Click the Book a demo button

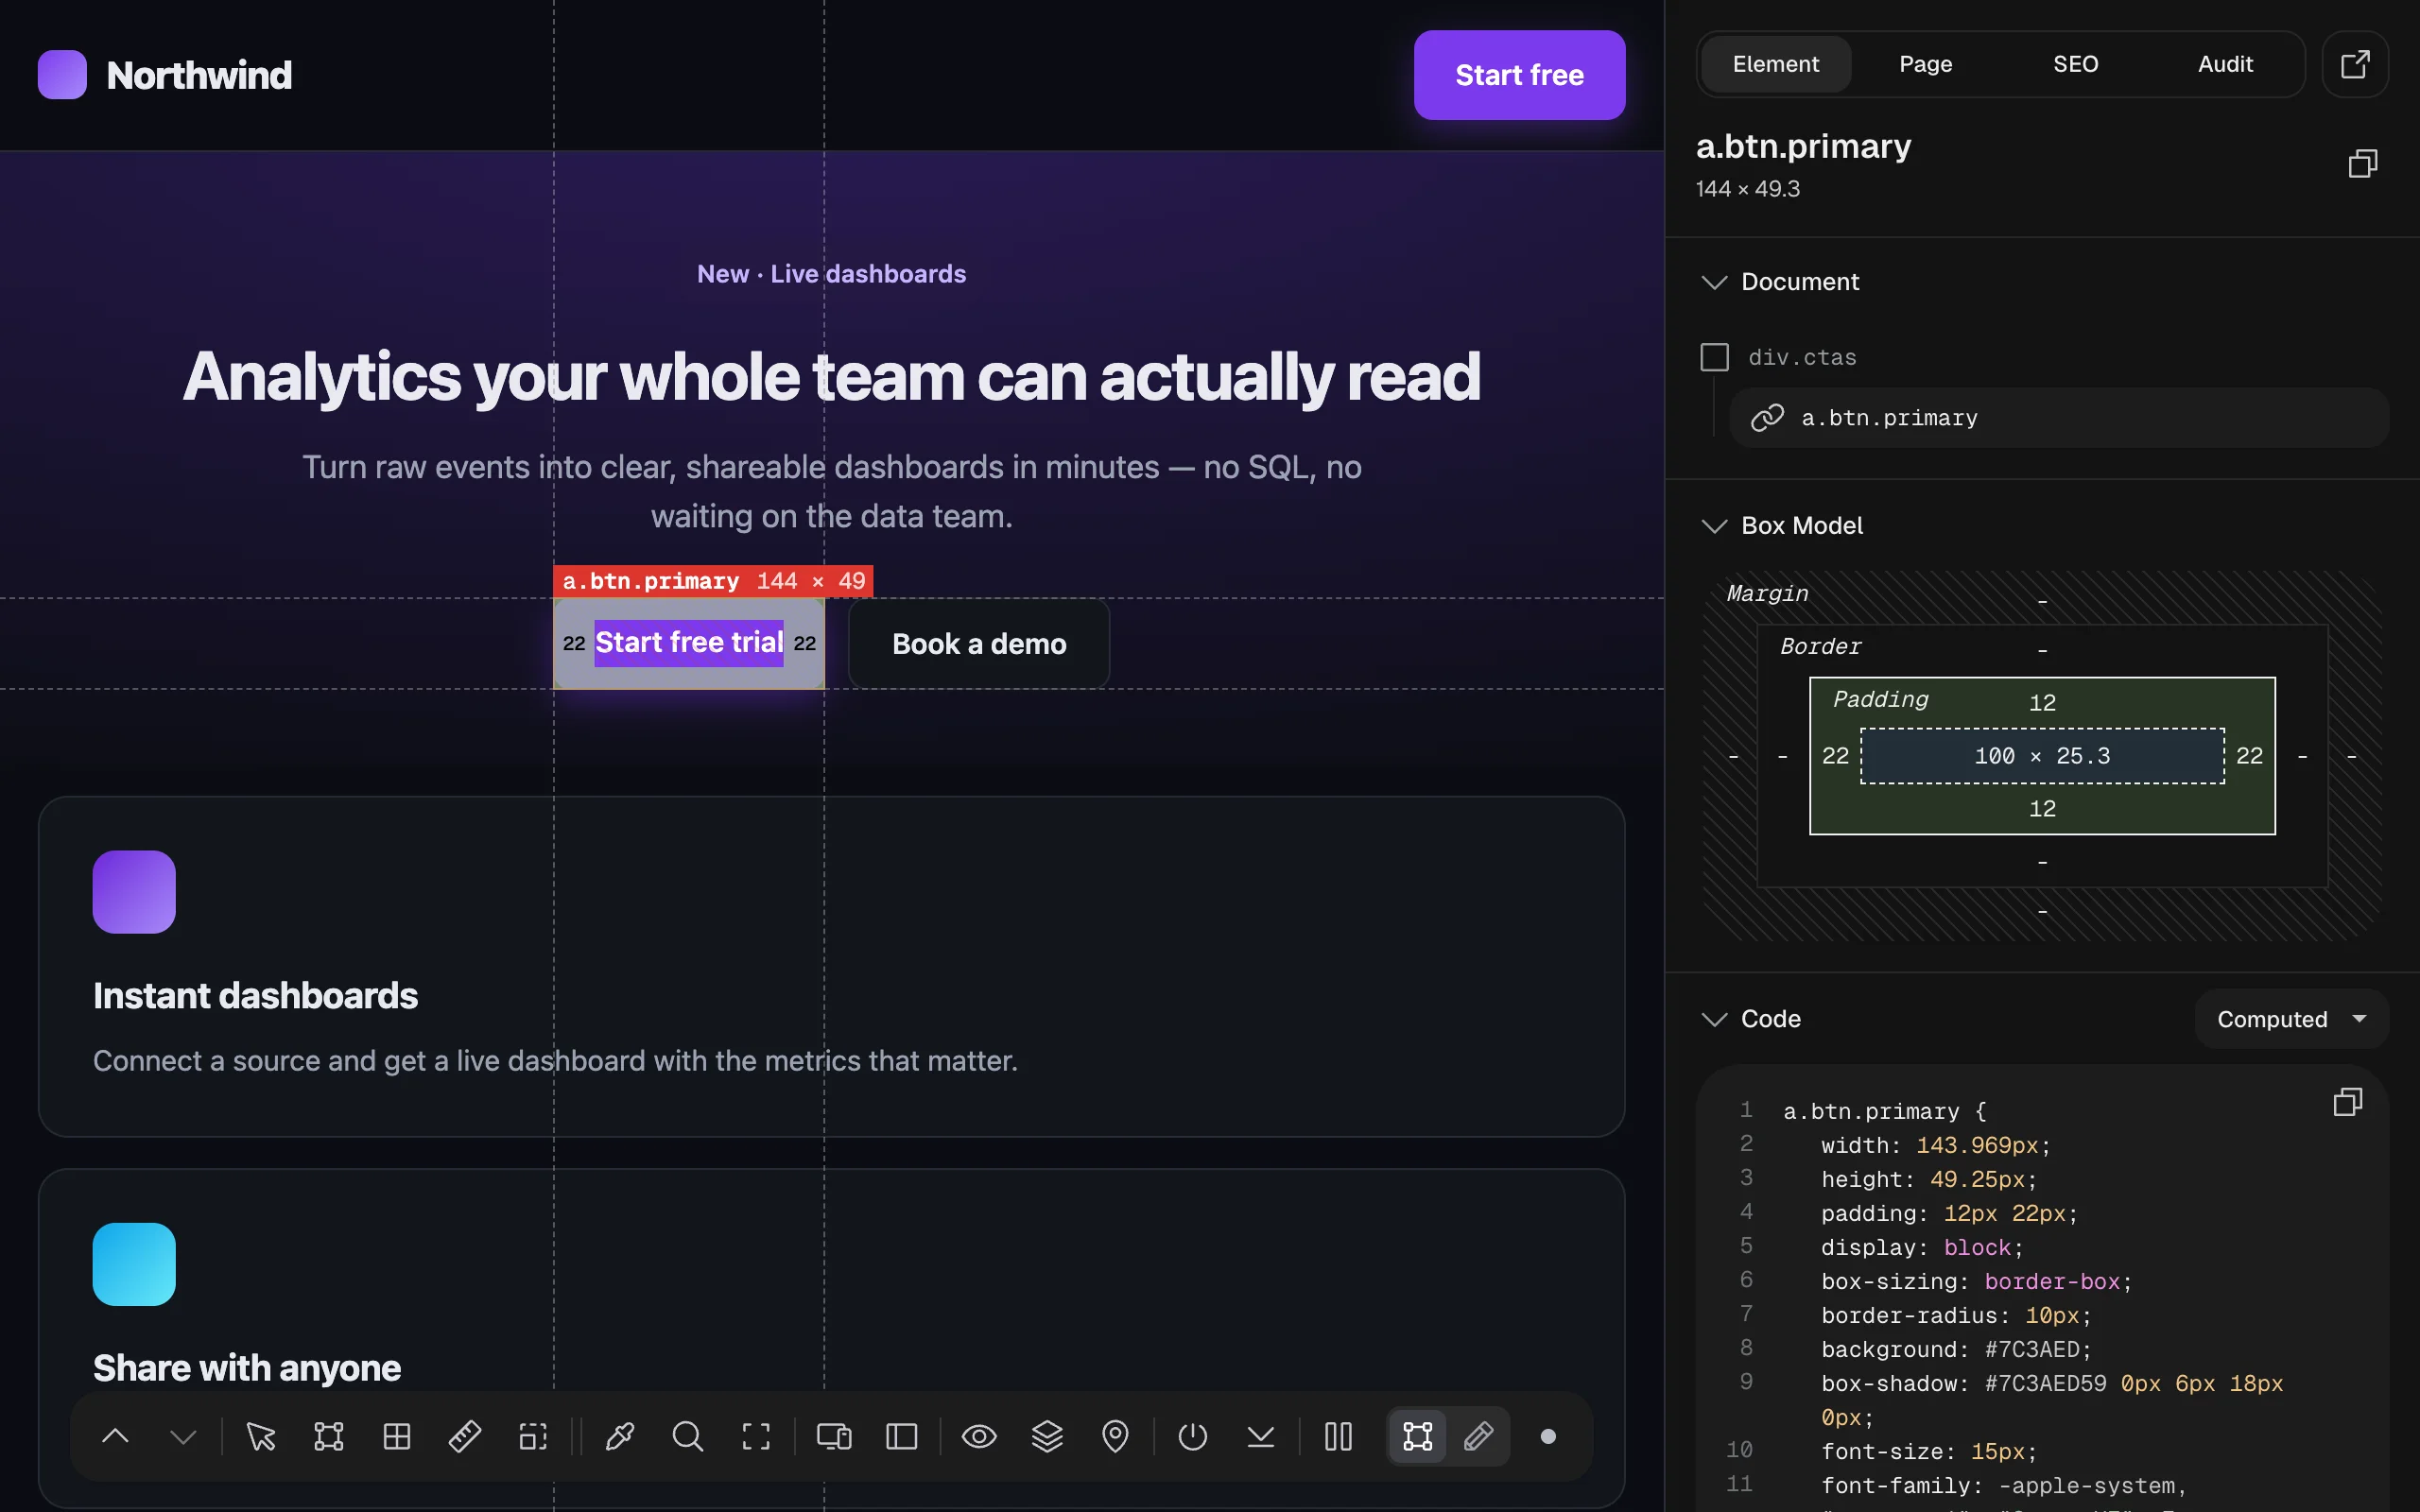pyautogui.click(x=979, y=644)
